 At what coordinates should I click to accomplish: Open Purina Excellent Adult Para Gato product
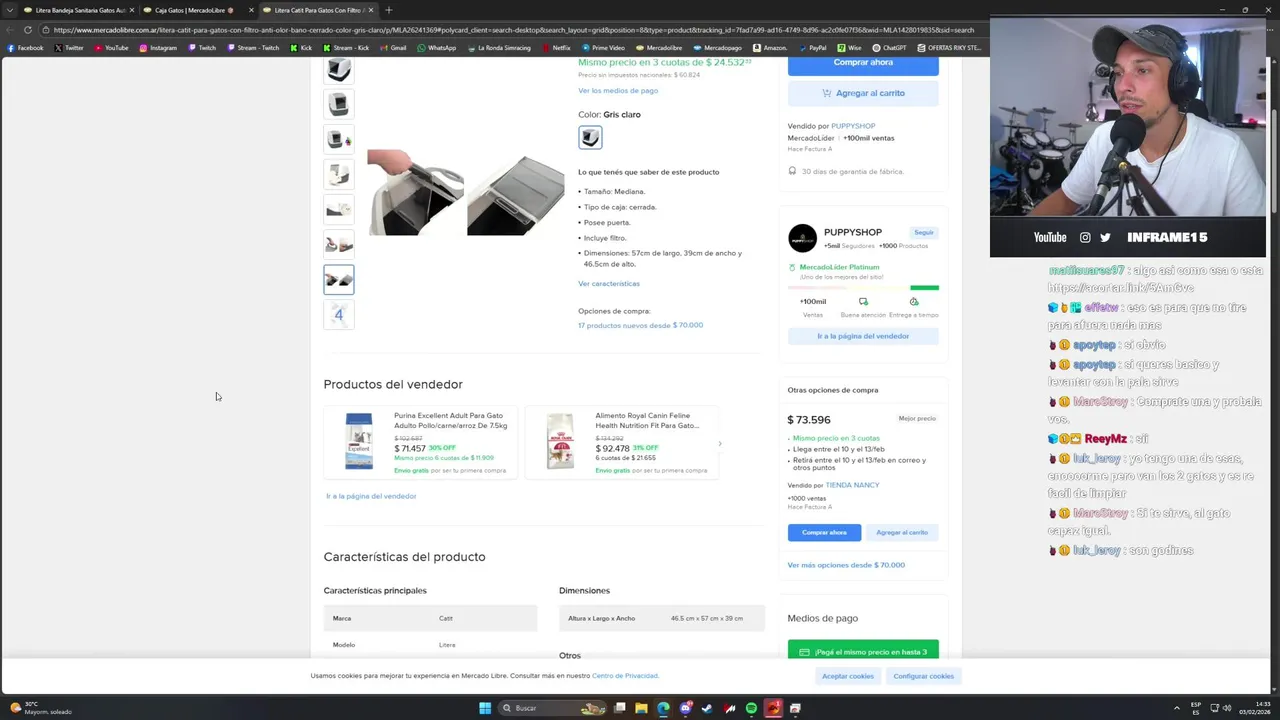click(419, 441)
